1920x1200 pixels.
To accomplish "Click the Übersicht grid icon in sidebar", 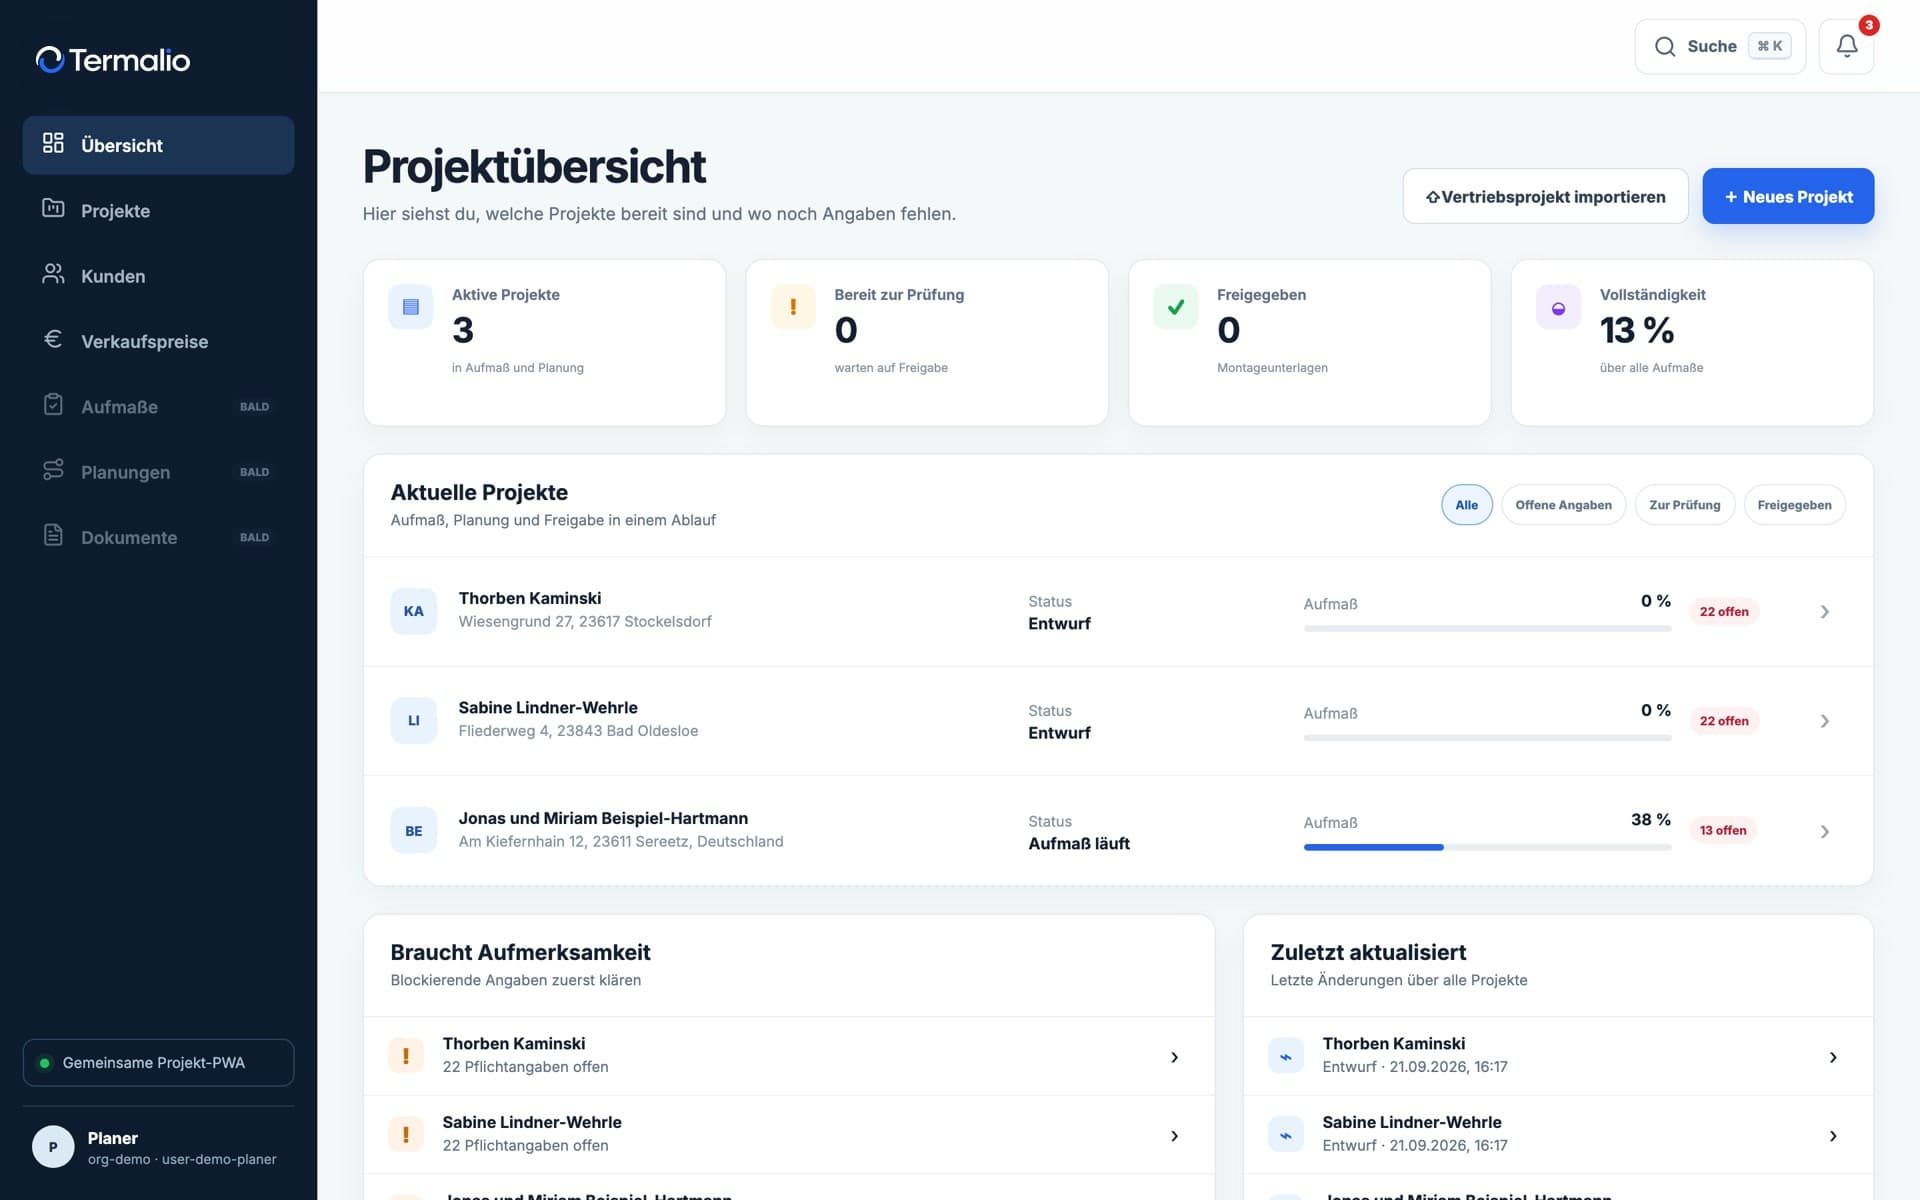I will pos(53,143).
